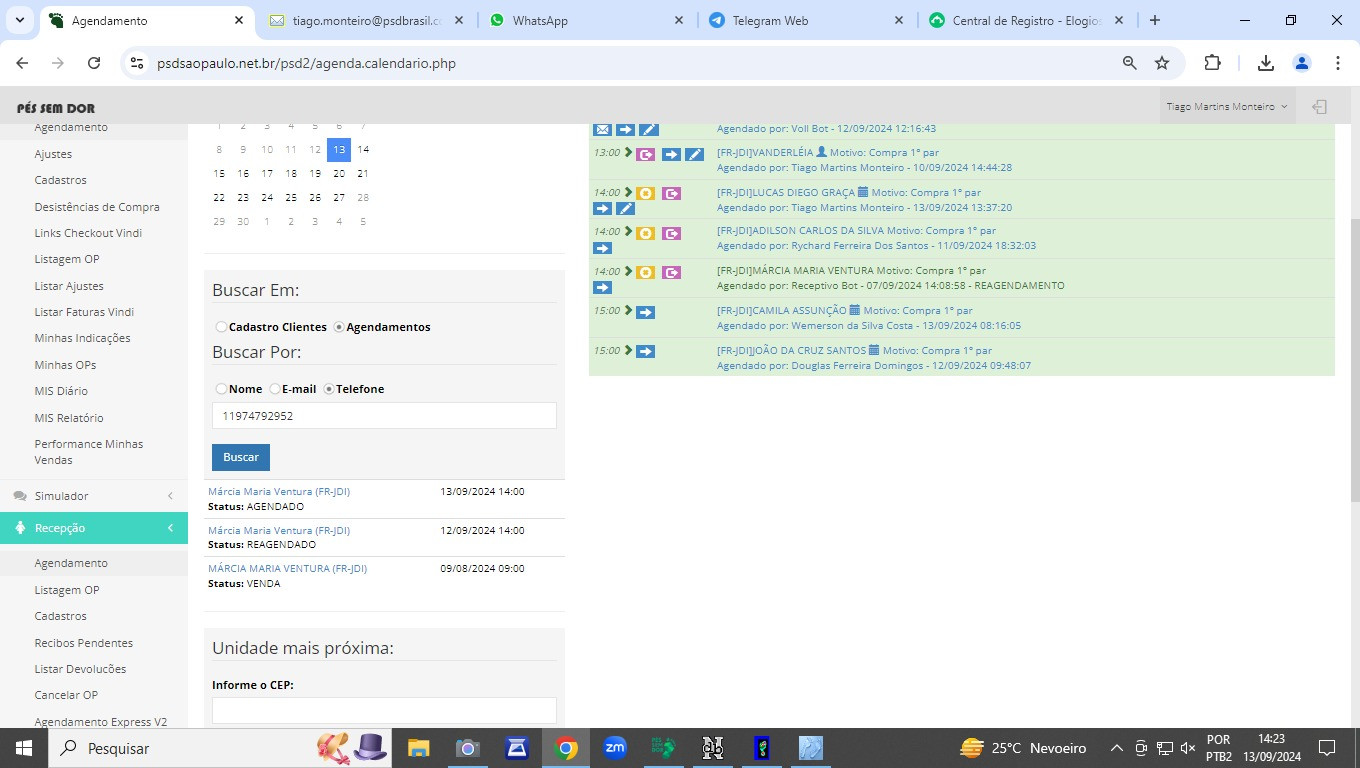The width and height of the screenshot is (1360, 768).
Task: Open Chrome downloads icon
Action: pyautogui.click(x=1265, y=63)
